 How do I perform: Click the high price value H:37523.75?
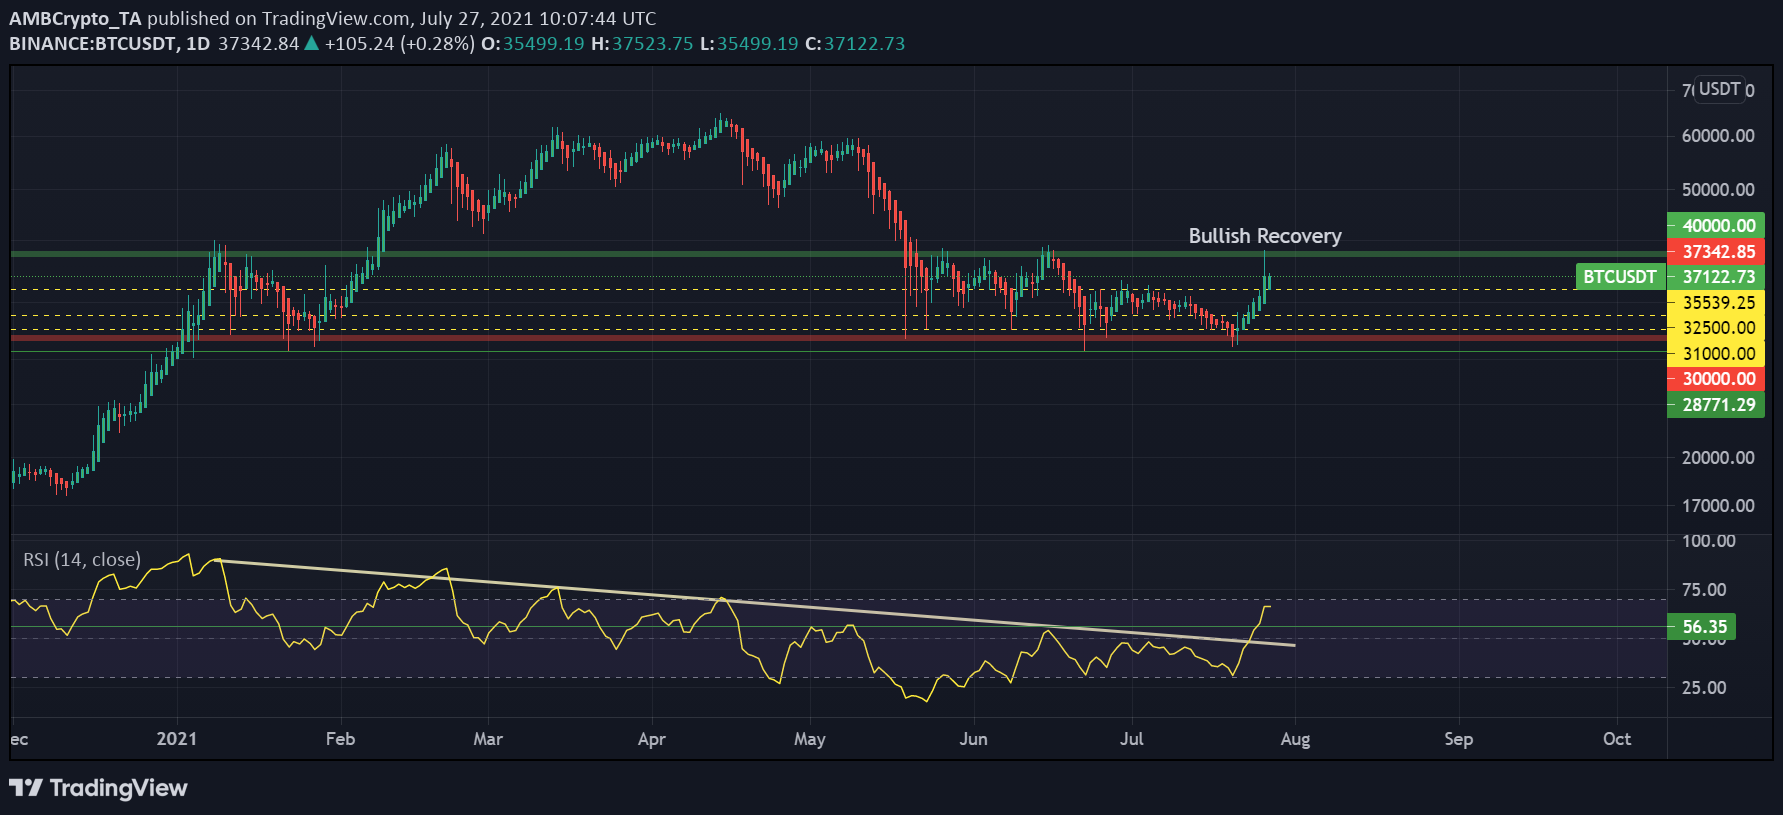coord(642,44)
